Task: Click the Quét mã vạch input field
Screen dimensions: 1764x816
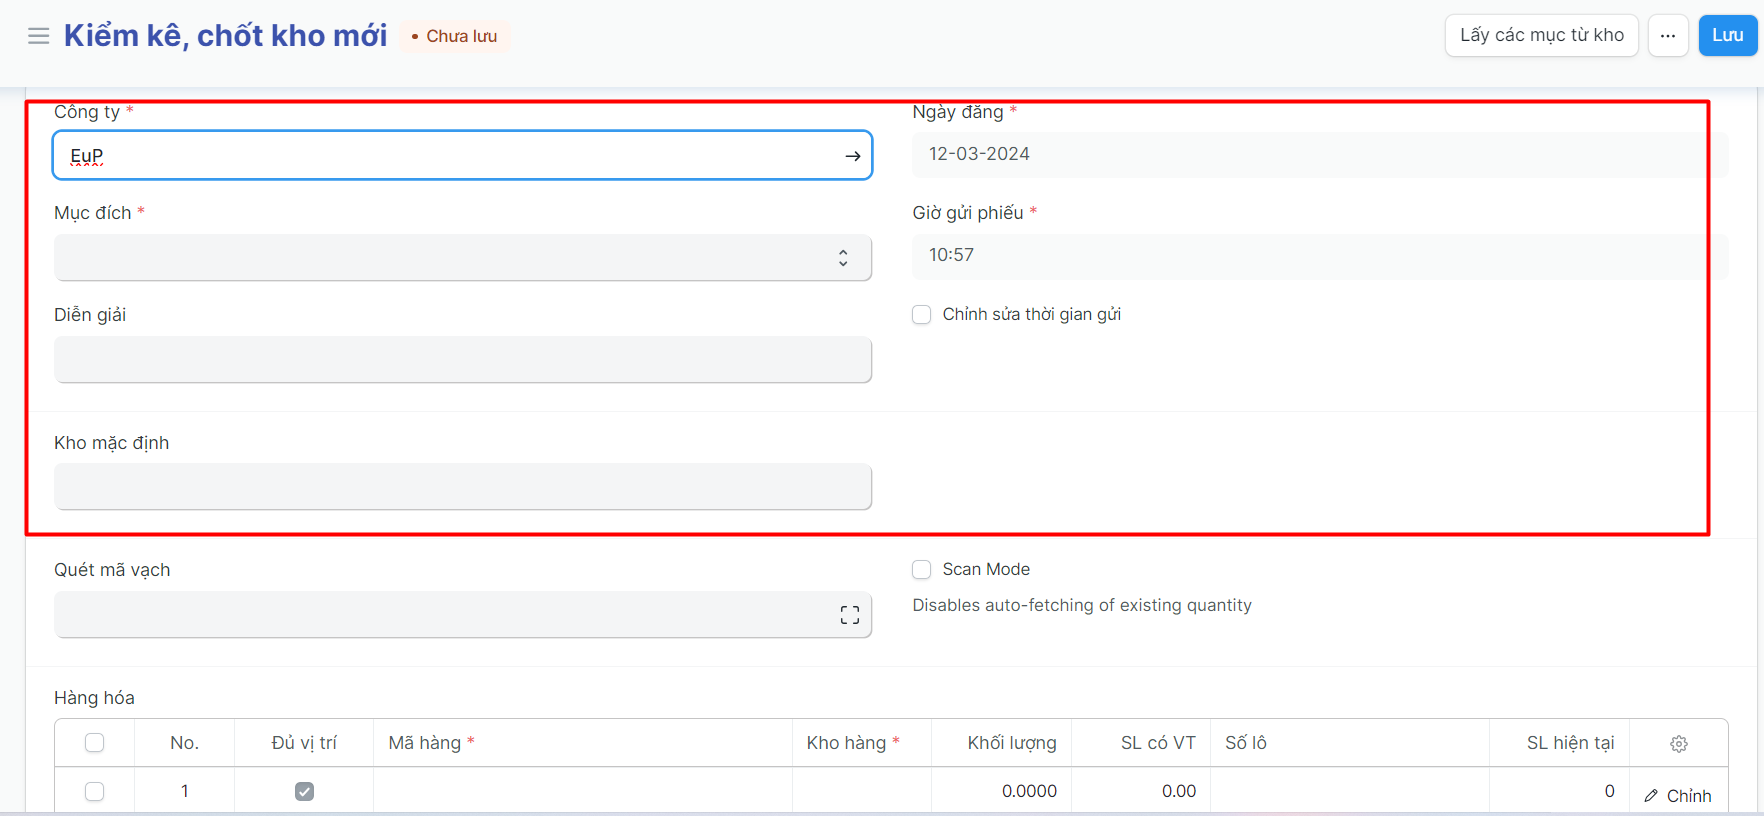Action: [x=440, y=615]
